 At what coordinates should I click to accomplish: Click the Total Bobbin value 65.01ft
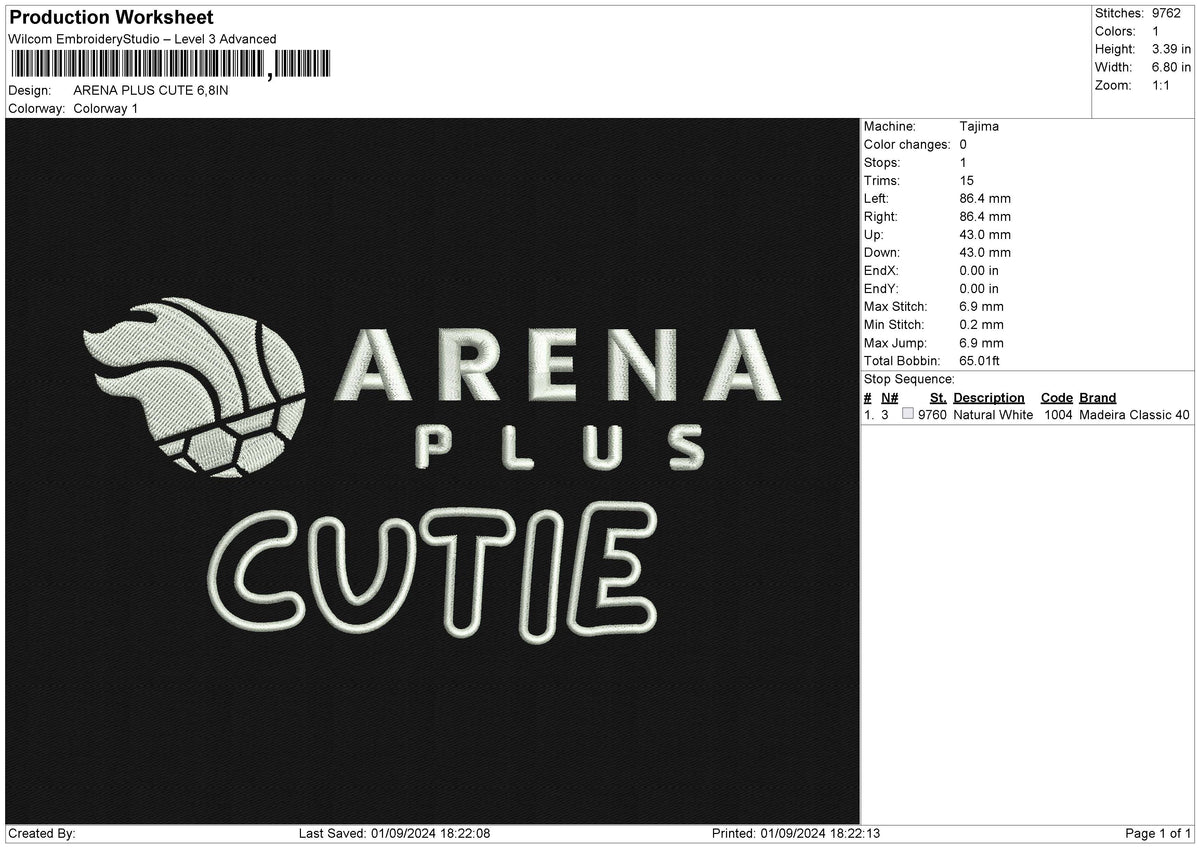click(x=980, y=360)
